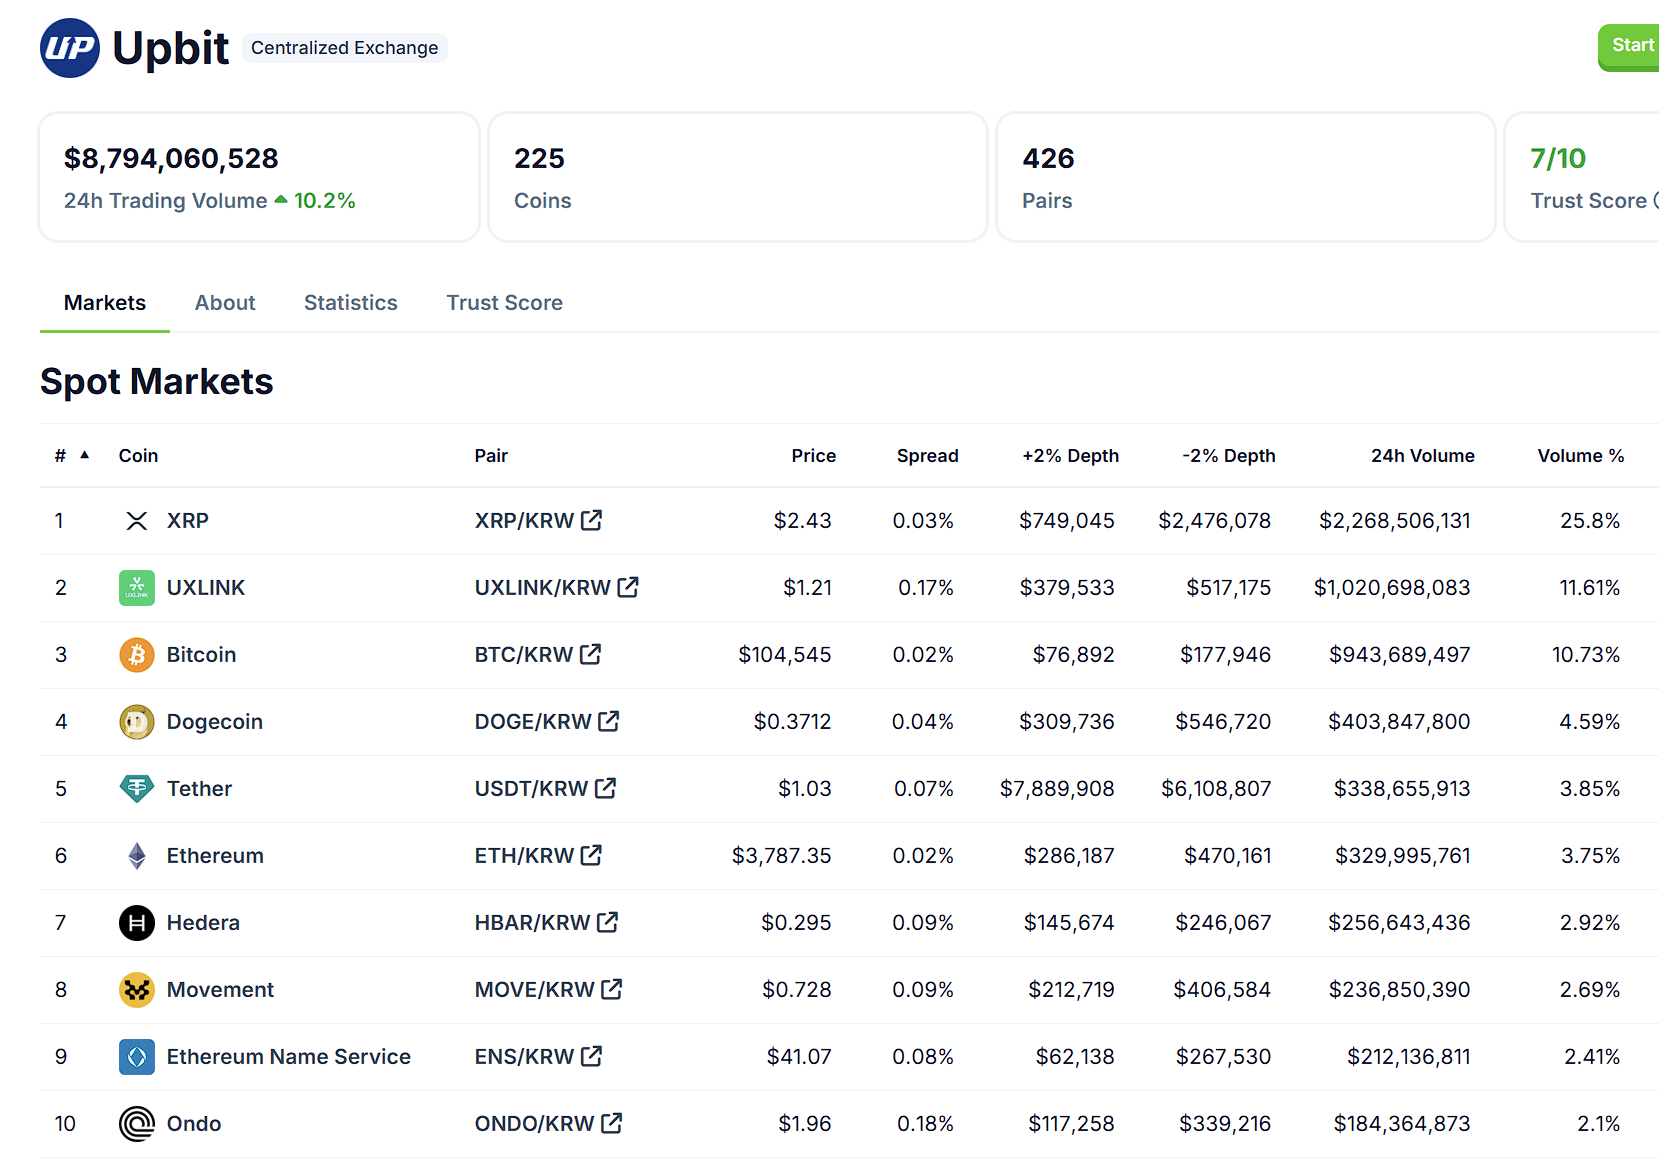The height and width of the screenshot is (1159, 1659).
Task: Open external link icon next to XRP/KRW
Action: [x=592, y=520]
